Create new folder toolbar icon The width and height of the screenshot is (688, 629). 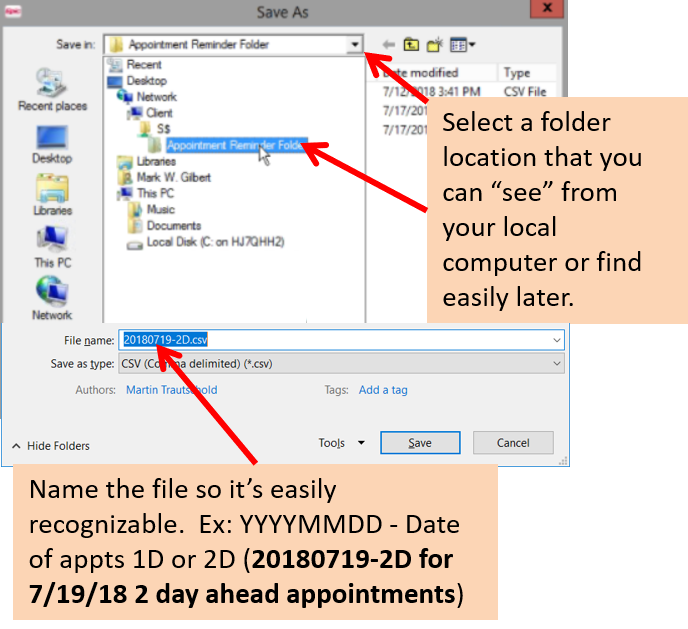coord(435,45)
